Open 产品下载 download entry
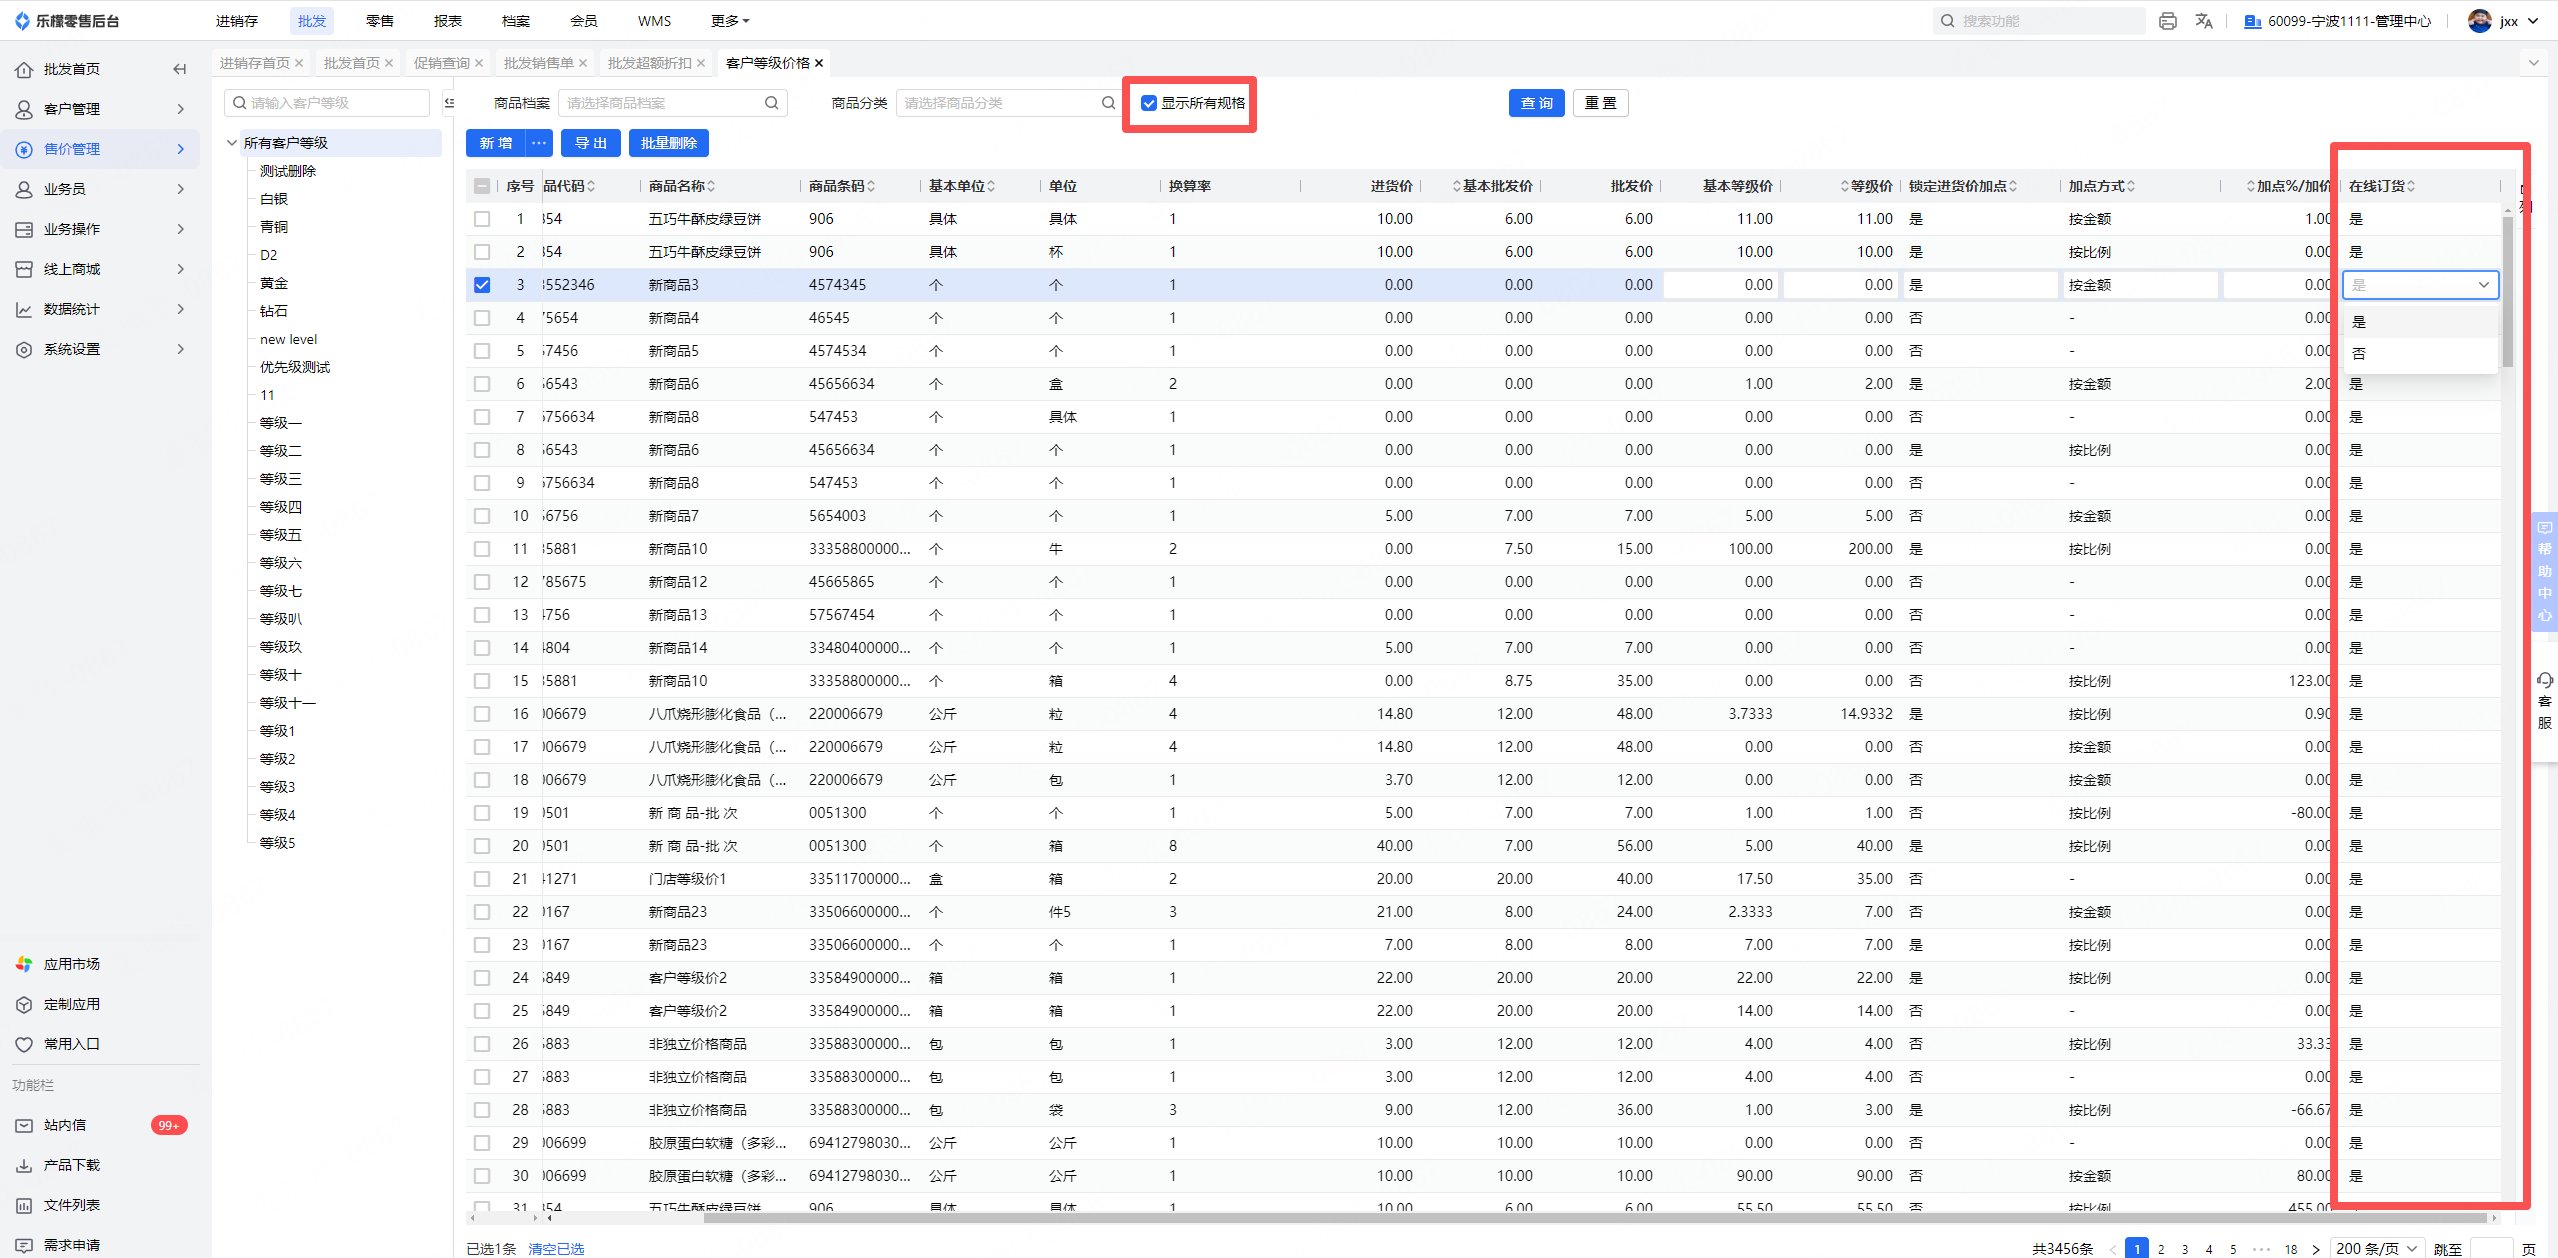This screenshot has height=1258, width=2558. [x=71, y=1165]
